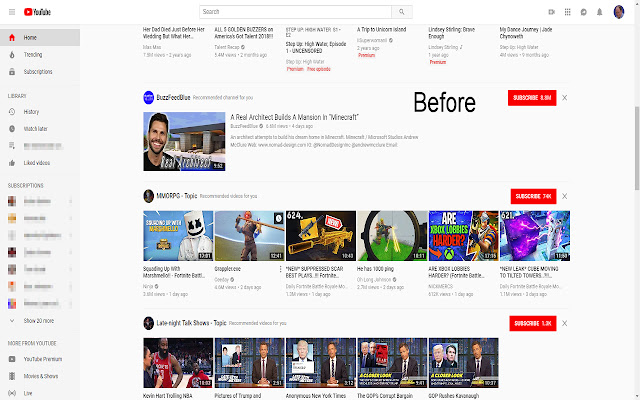
Task: Open History in the Library section
Action: coord(31,111)
